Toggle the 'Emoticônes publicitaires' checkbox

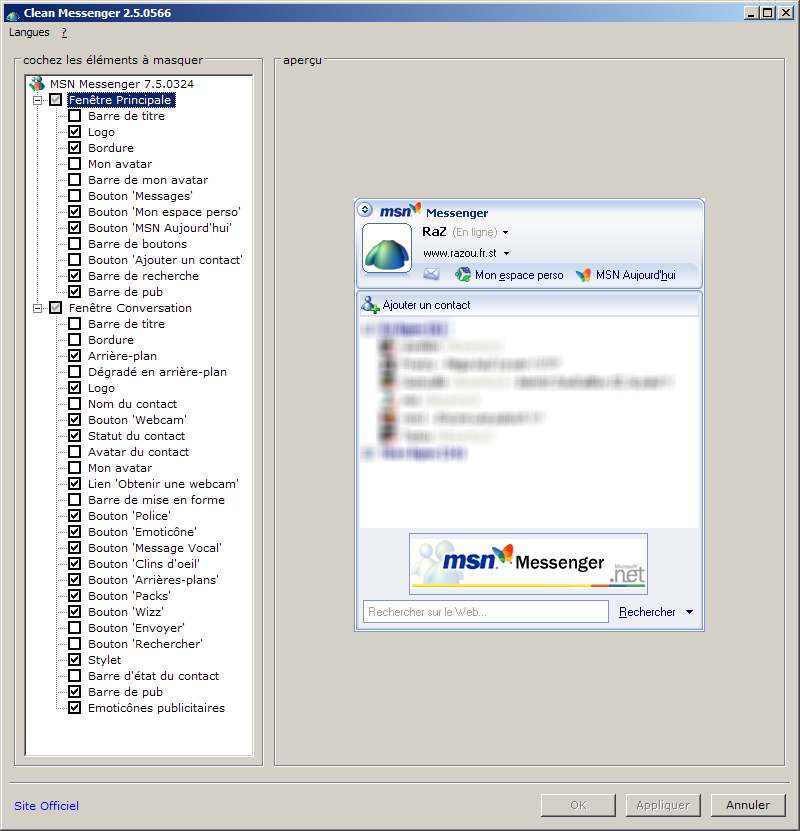(75, 708)
